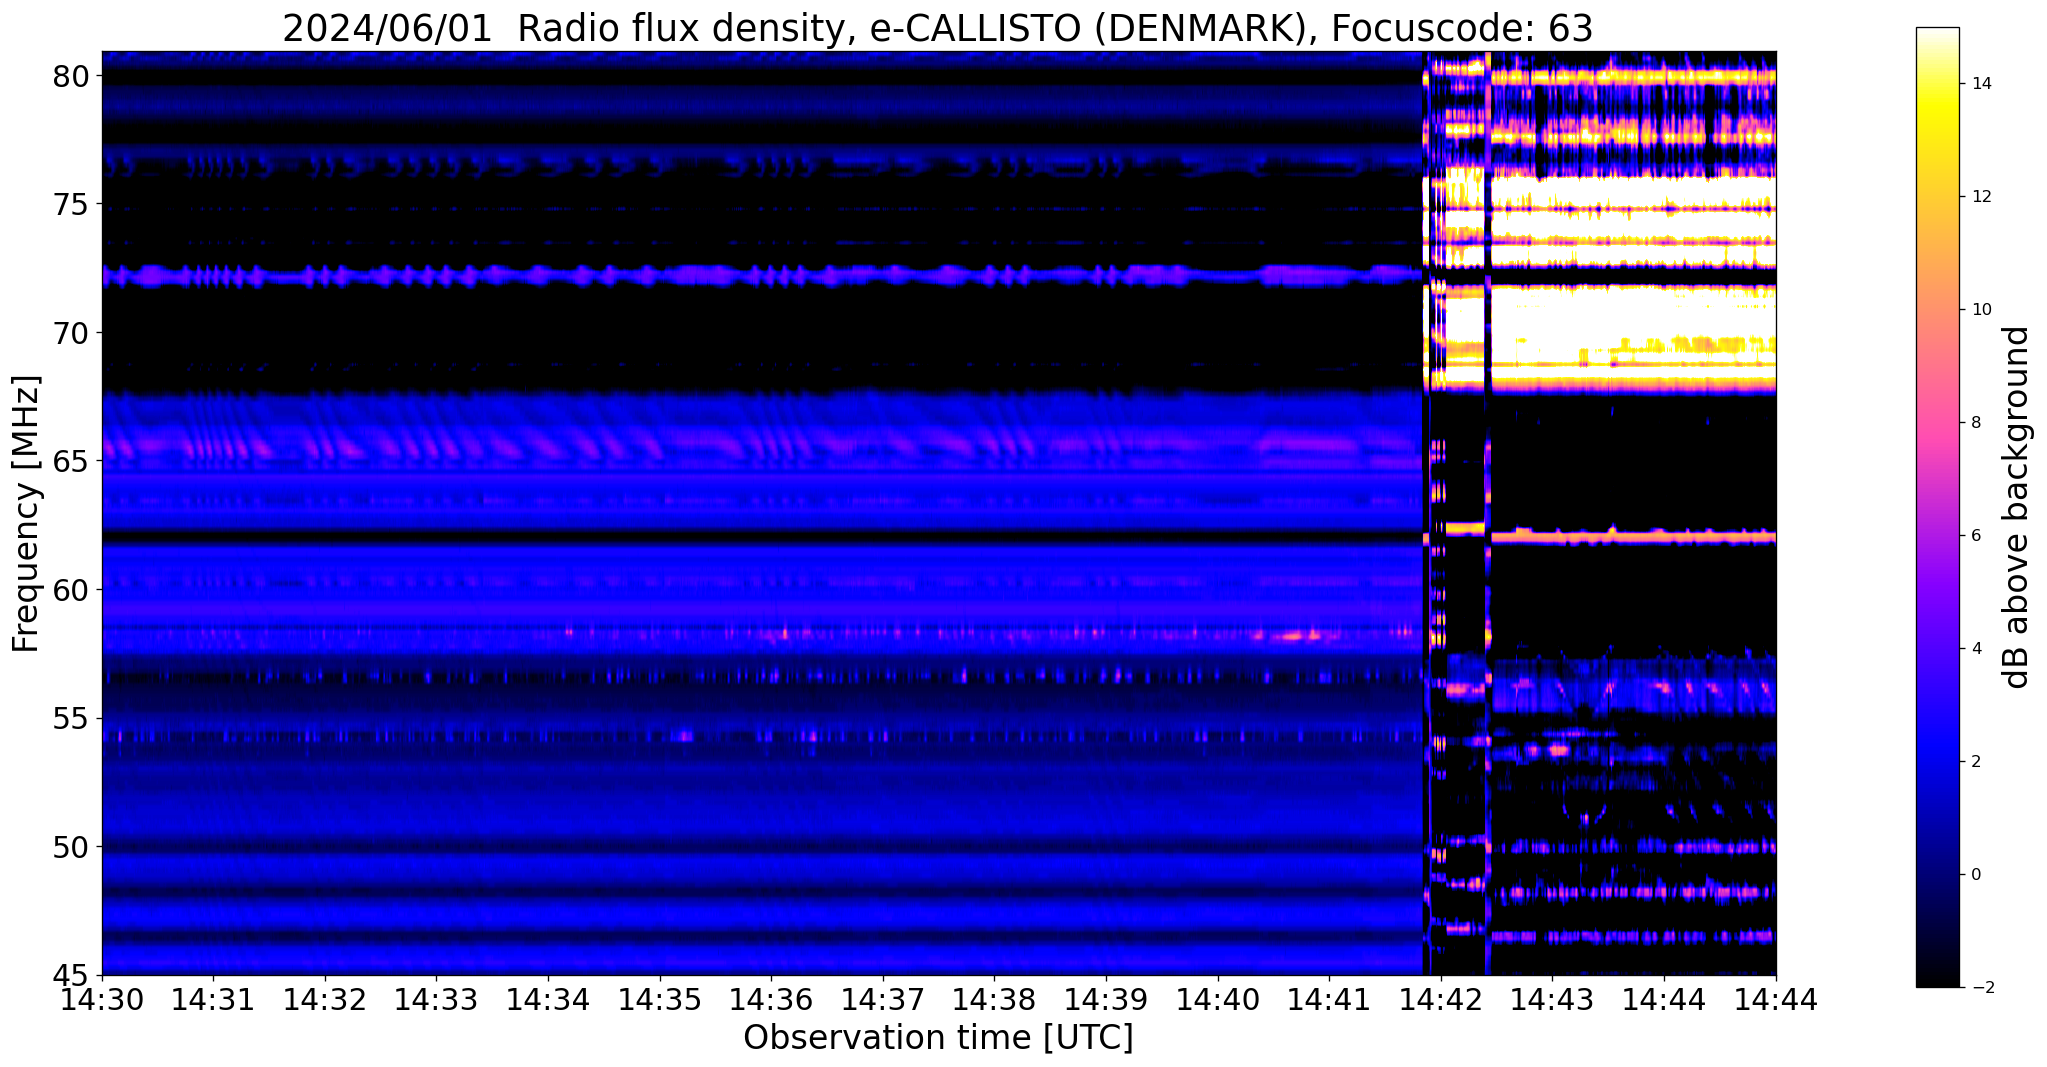Click the 14:32 time tick label
This screenshot has height=1067, width=2047.
pos(325,998)
